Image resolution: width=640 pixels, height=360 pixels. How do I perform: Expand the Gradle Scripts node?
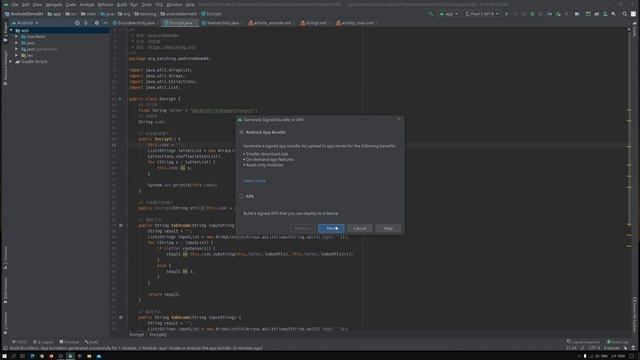tap(11, 62)
